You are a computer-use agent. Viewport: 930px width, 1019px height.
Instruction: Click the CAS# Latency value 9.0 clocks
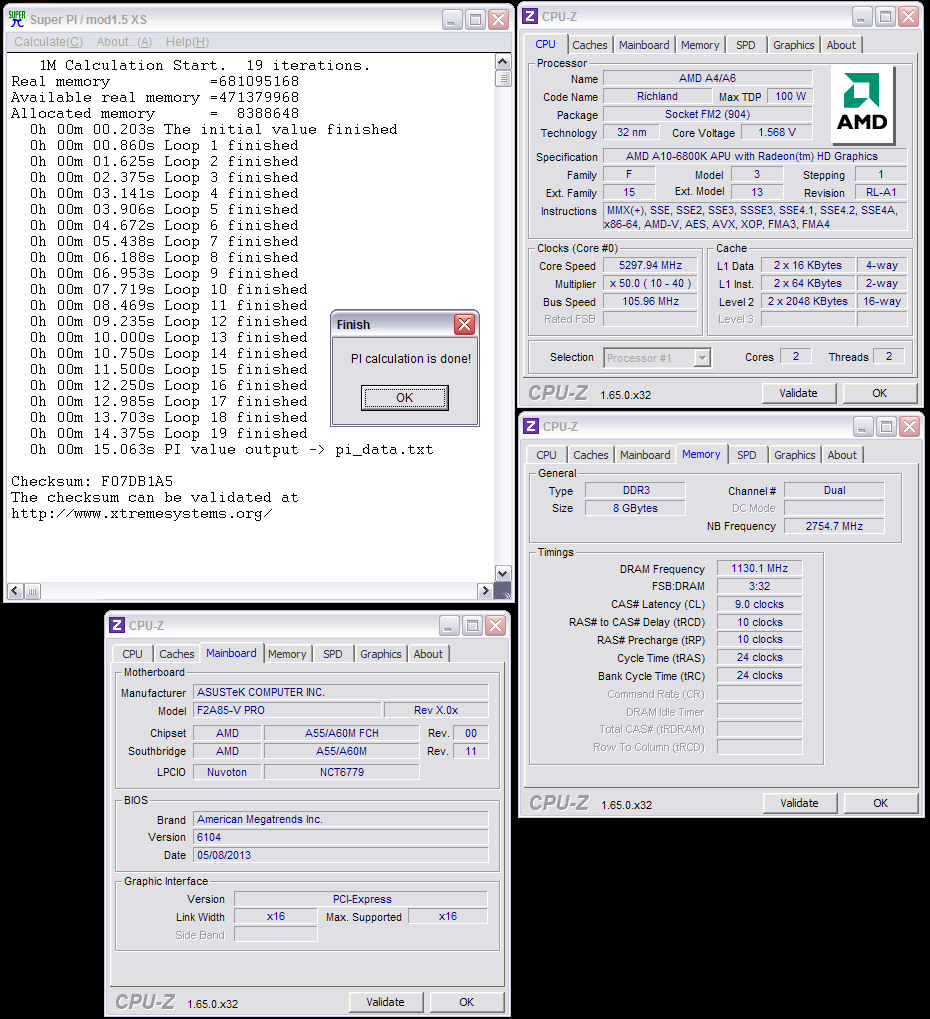760,604
